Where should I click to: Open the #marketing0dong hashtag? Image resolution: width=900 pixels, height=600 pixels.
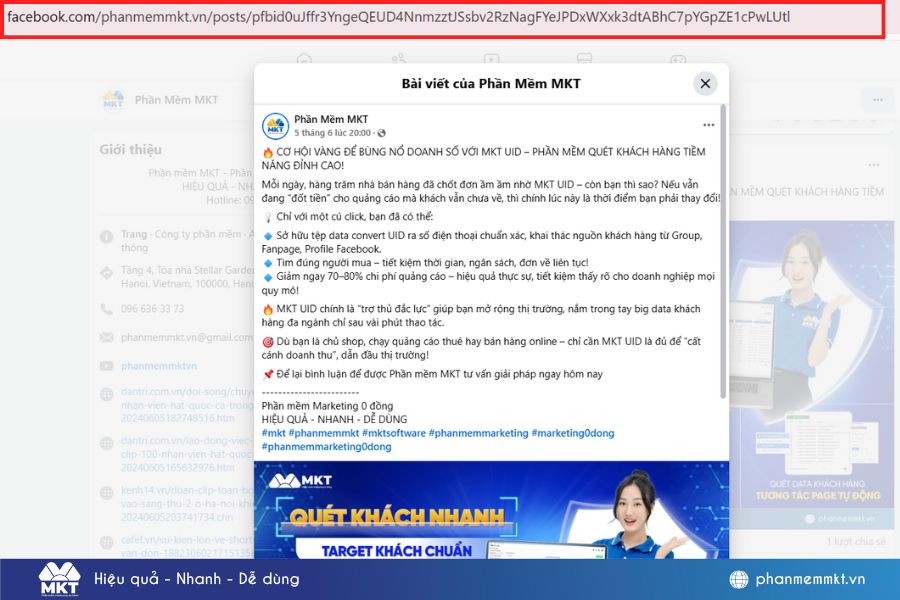(x=573, y=433)
